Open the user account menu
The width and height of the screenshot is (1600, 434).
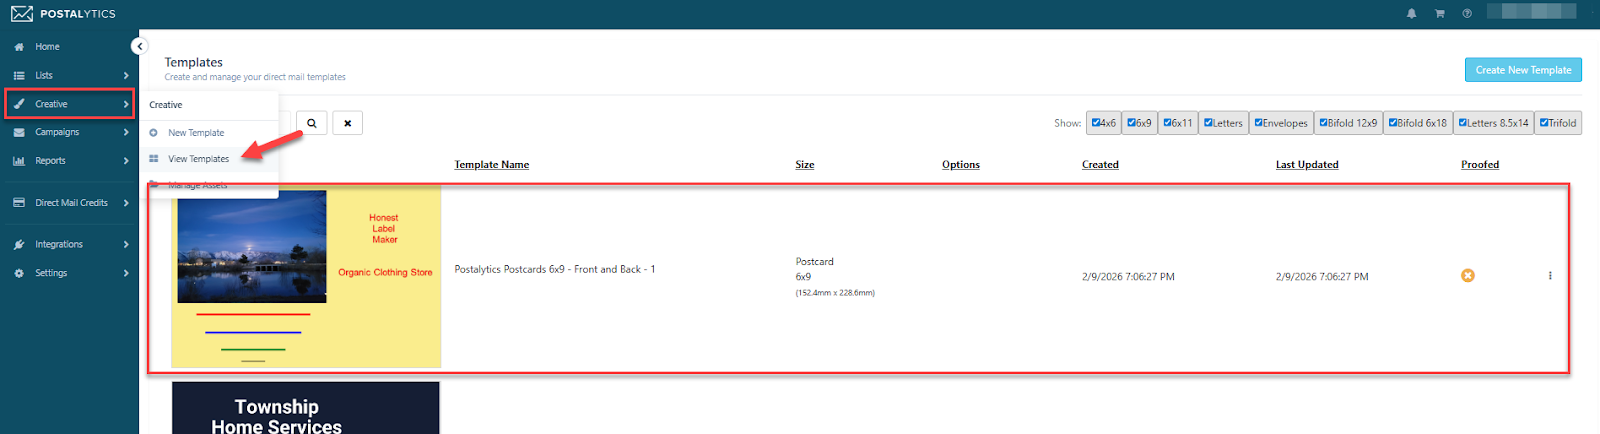click(1532, 11)
